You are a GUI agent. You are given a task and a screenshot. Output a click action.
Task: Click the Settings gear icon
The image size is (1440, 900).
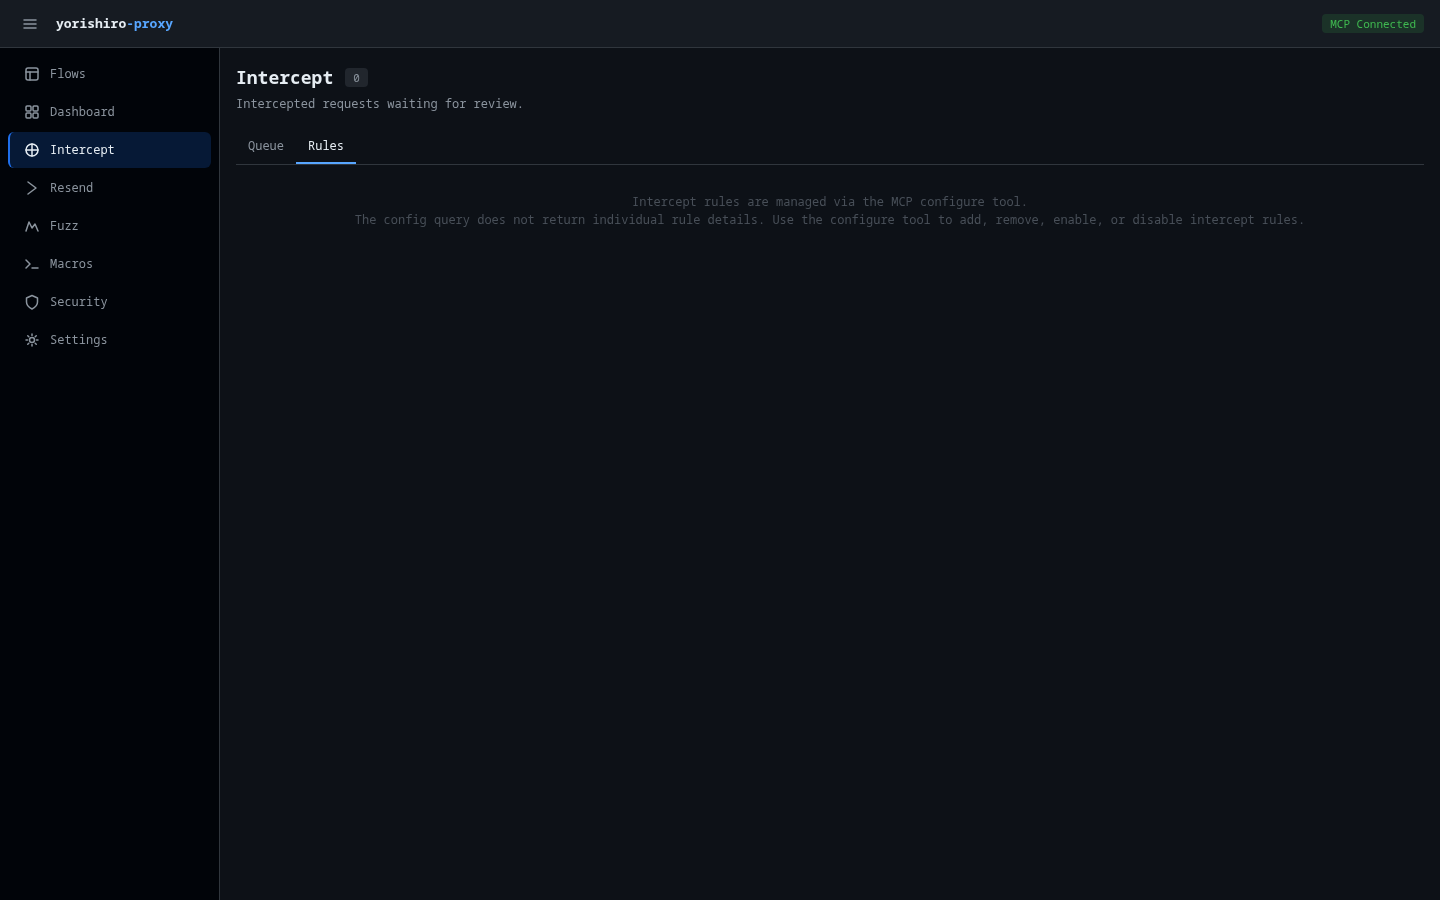32,340
